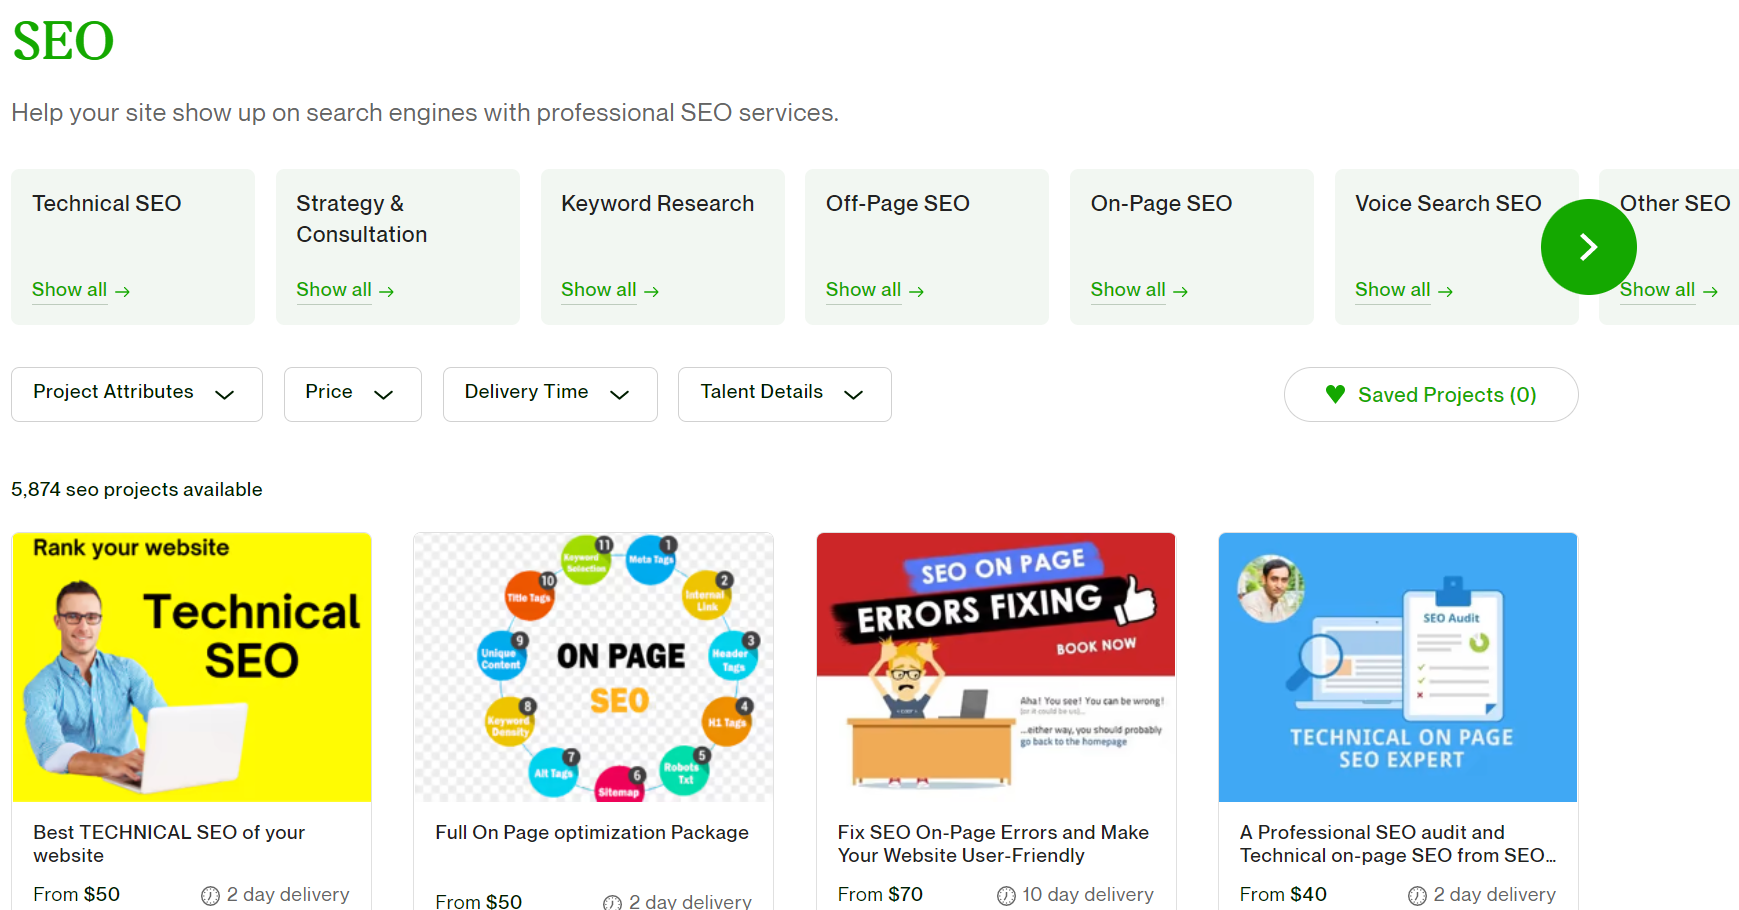Click the Saved Projects (0) button
The image size is (1739, 910).
[1430, 394]
